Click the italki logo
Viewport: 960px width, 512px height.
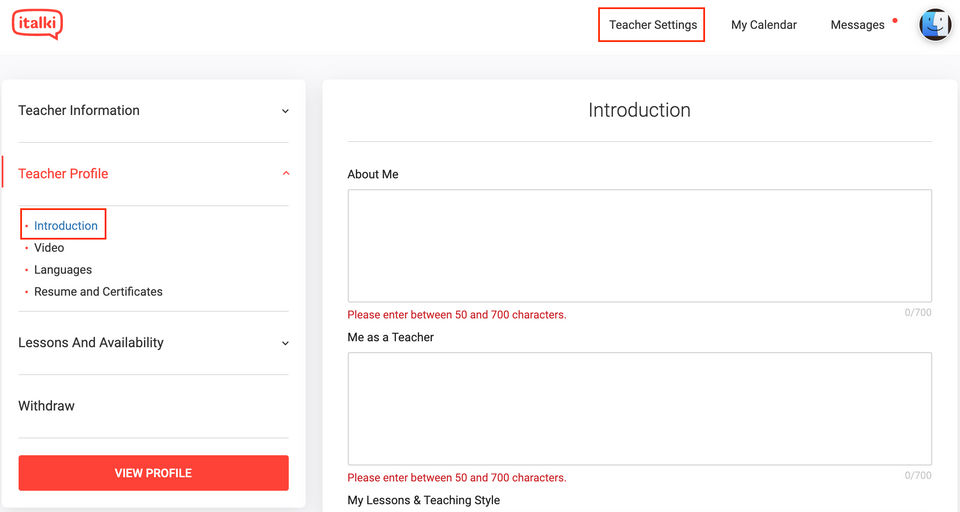click(37, 24)
